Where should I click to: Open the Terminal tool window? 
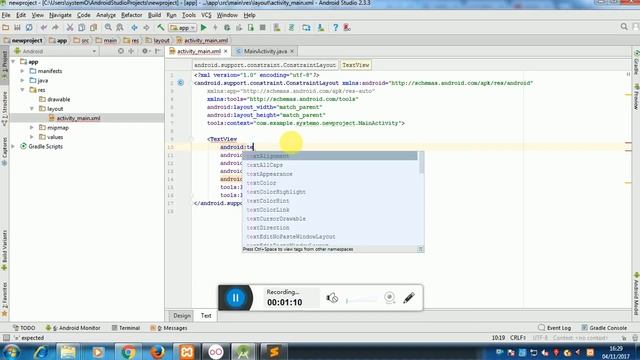pyautogui.click(x=126, y=328)
